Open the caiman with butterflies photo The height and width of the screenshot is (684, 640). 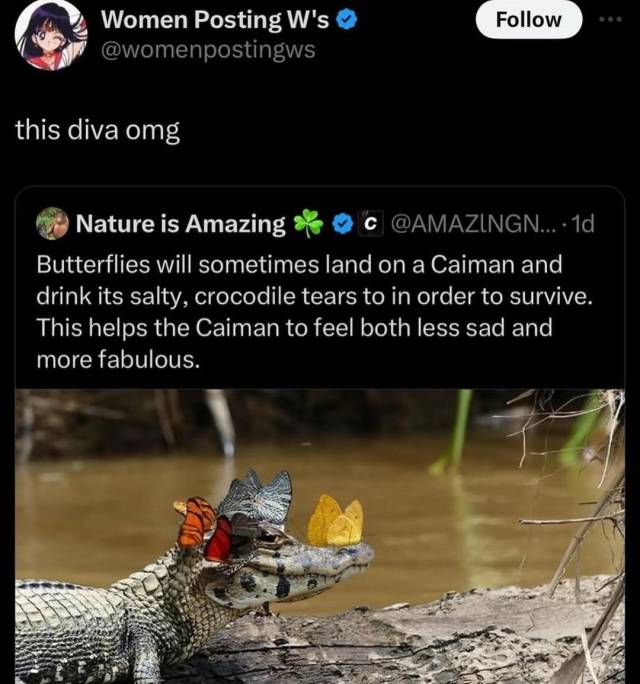(320, 536)
